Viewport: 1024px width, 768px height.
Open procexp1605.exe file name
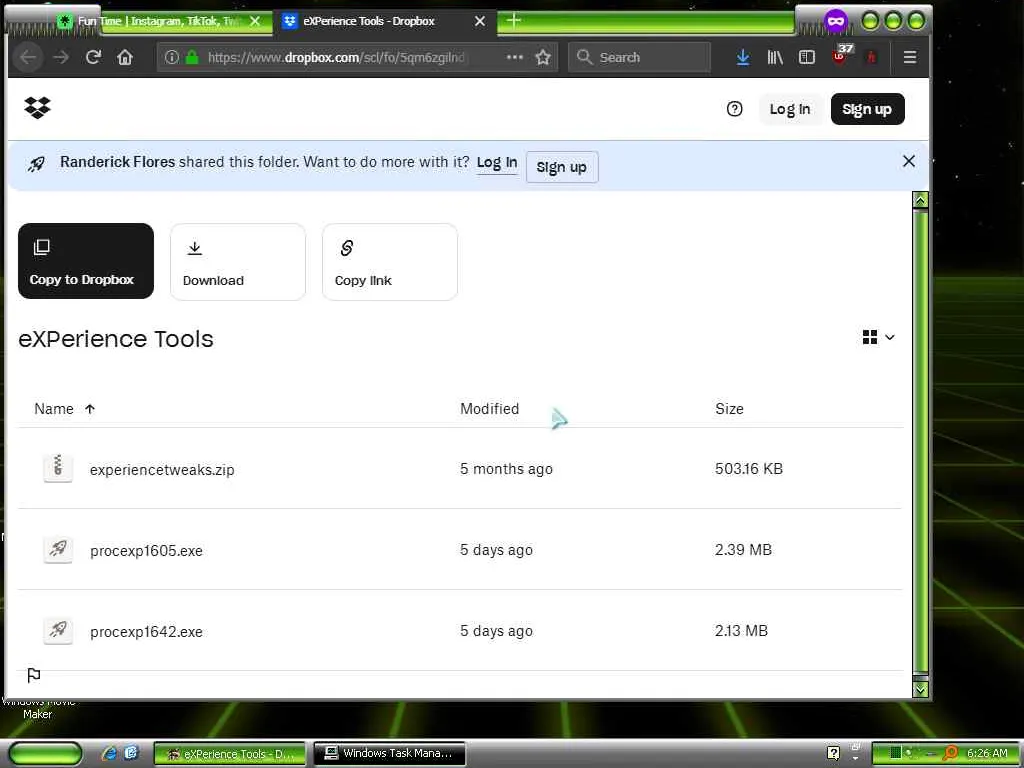146,551
